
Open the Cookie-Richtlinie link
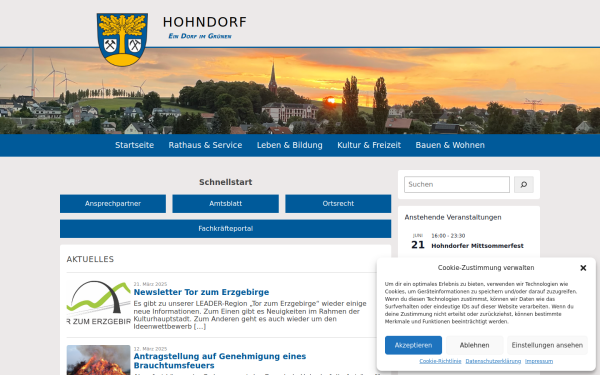pyautogui.click(x=440, y=361)
